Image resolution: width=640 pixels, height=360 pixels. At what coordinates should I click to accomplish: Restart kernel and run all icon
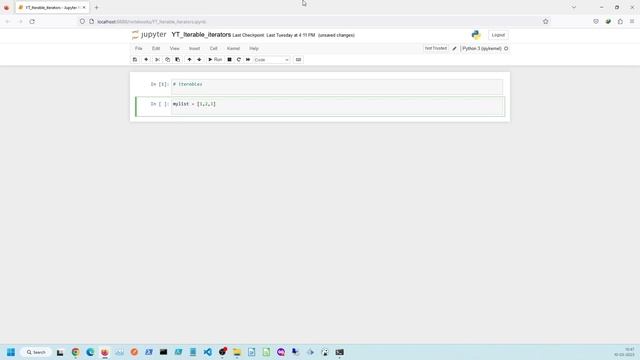click(x=248, y=60)
